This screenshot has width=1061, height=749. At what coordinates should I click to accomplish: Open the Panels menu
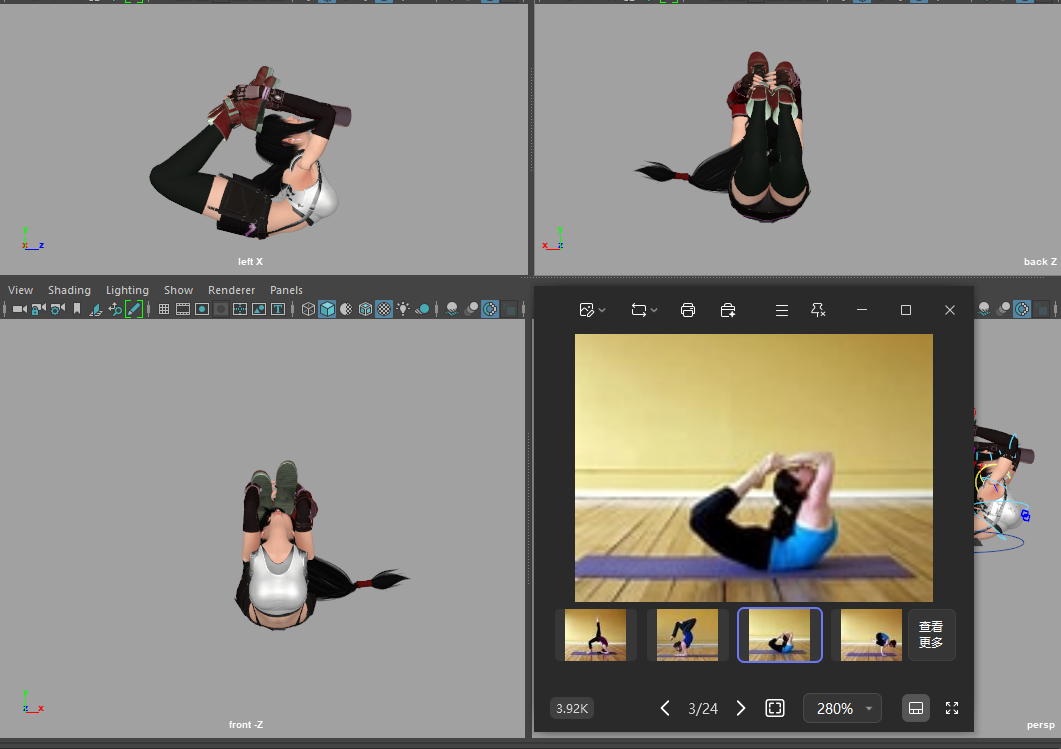click(x=286, y=290)
